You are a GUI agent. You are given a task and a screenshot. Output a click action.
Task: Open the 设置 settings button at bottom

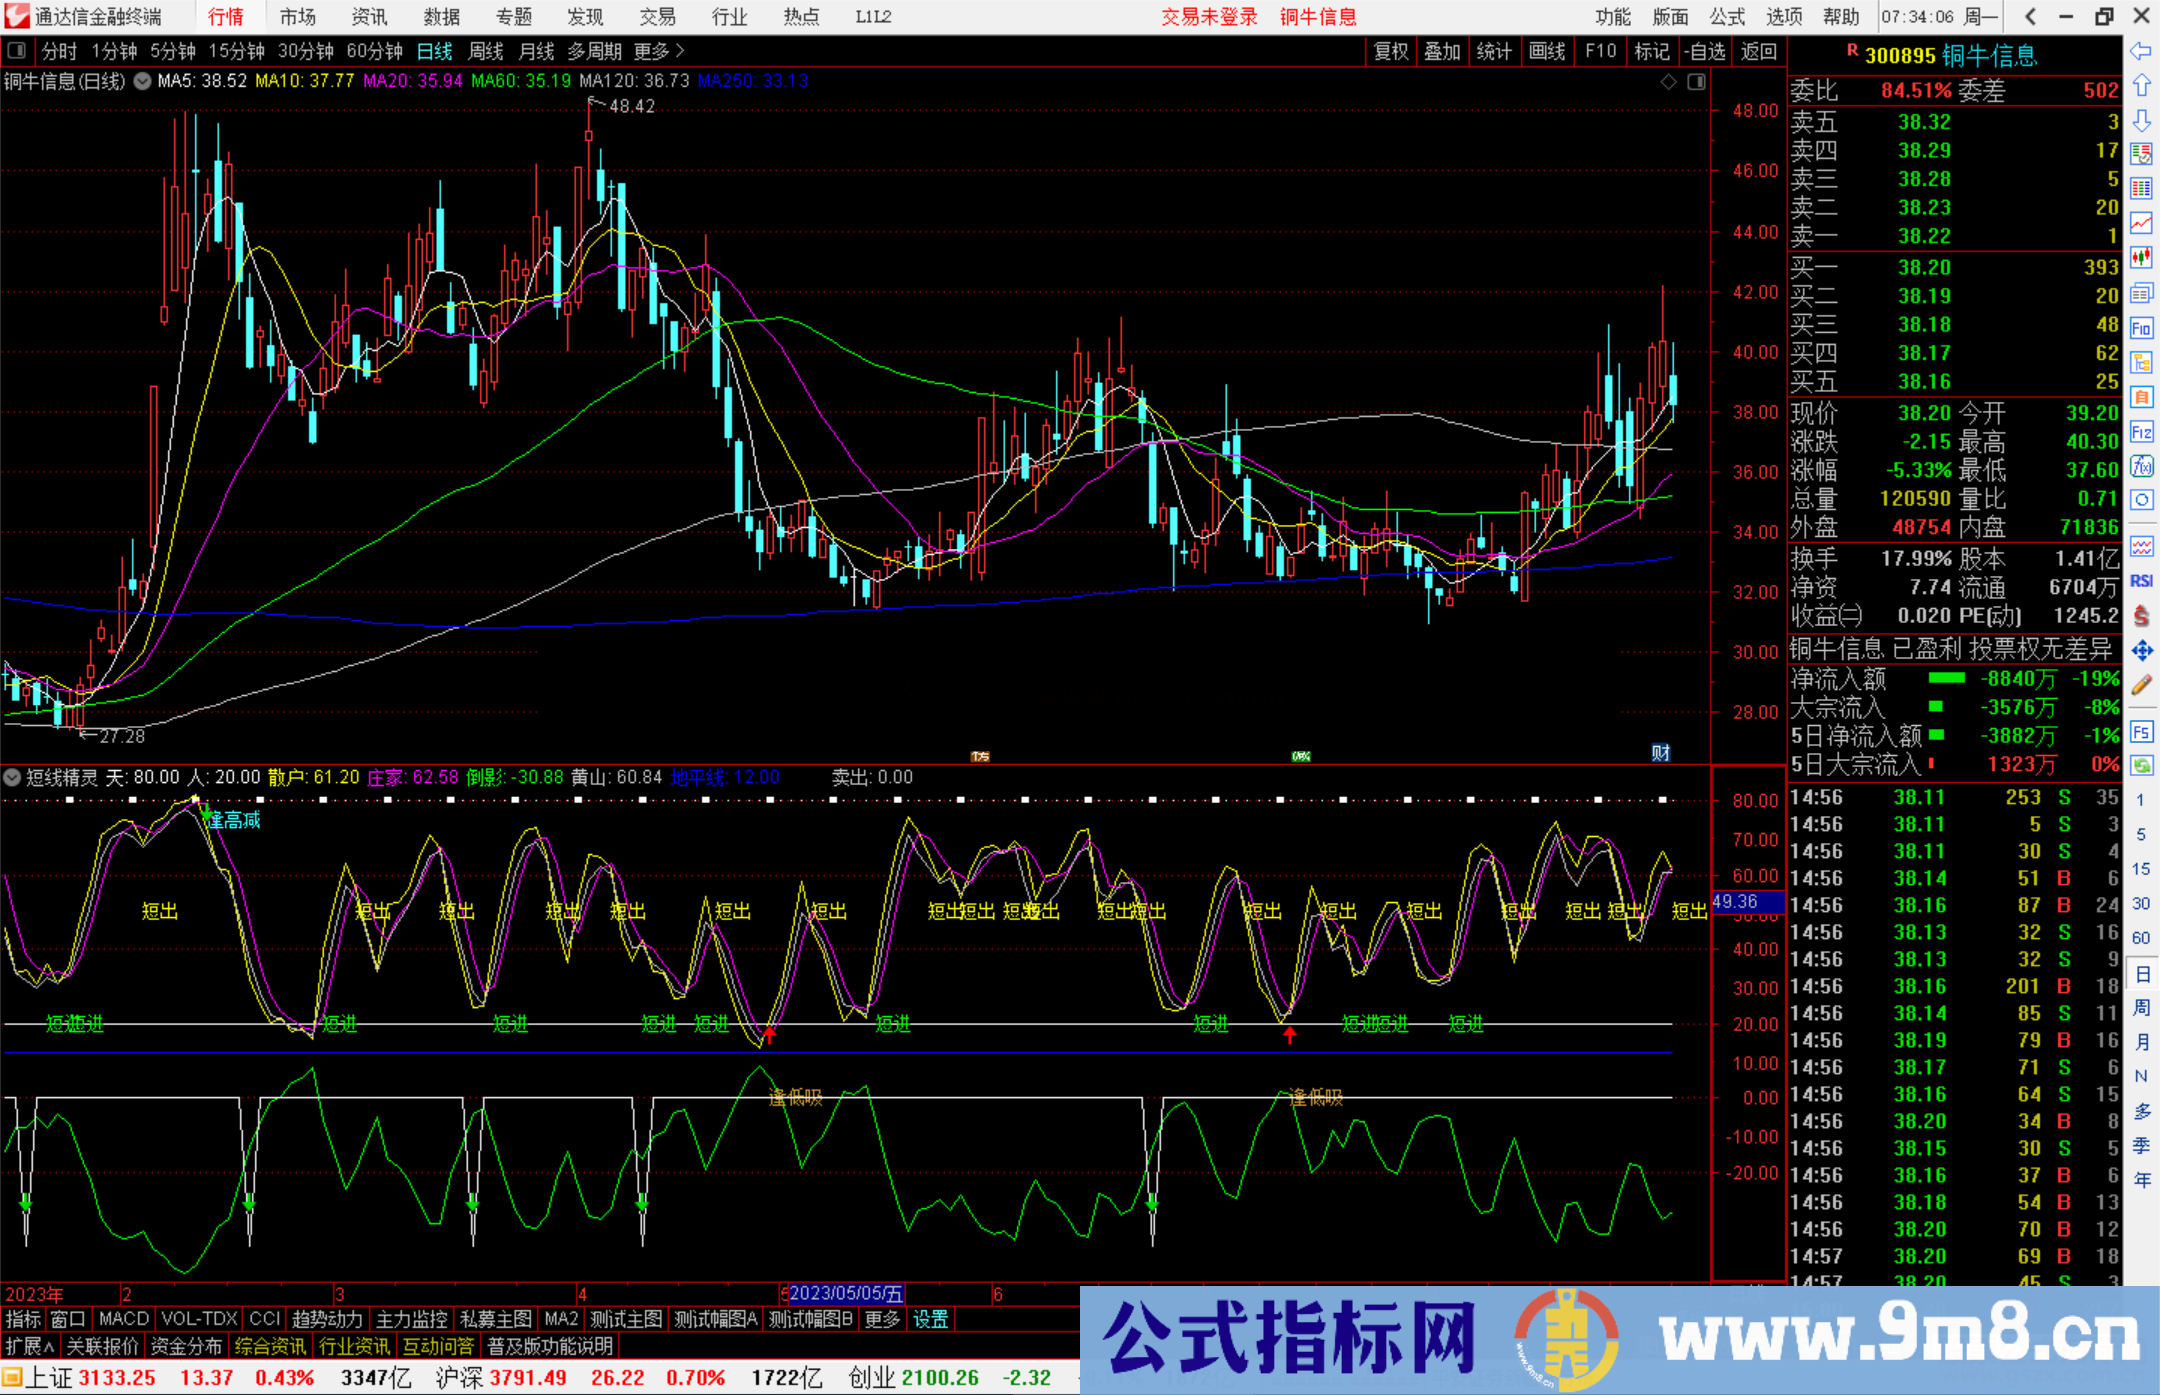[930, 1319]
